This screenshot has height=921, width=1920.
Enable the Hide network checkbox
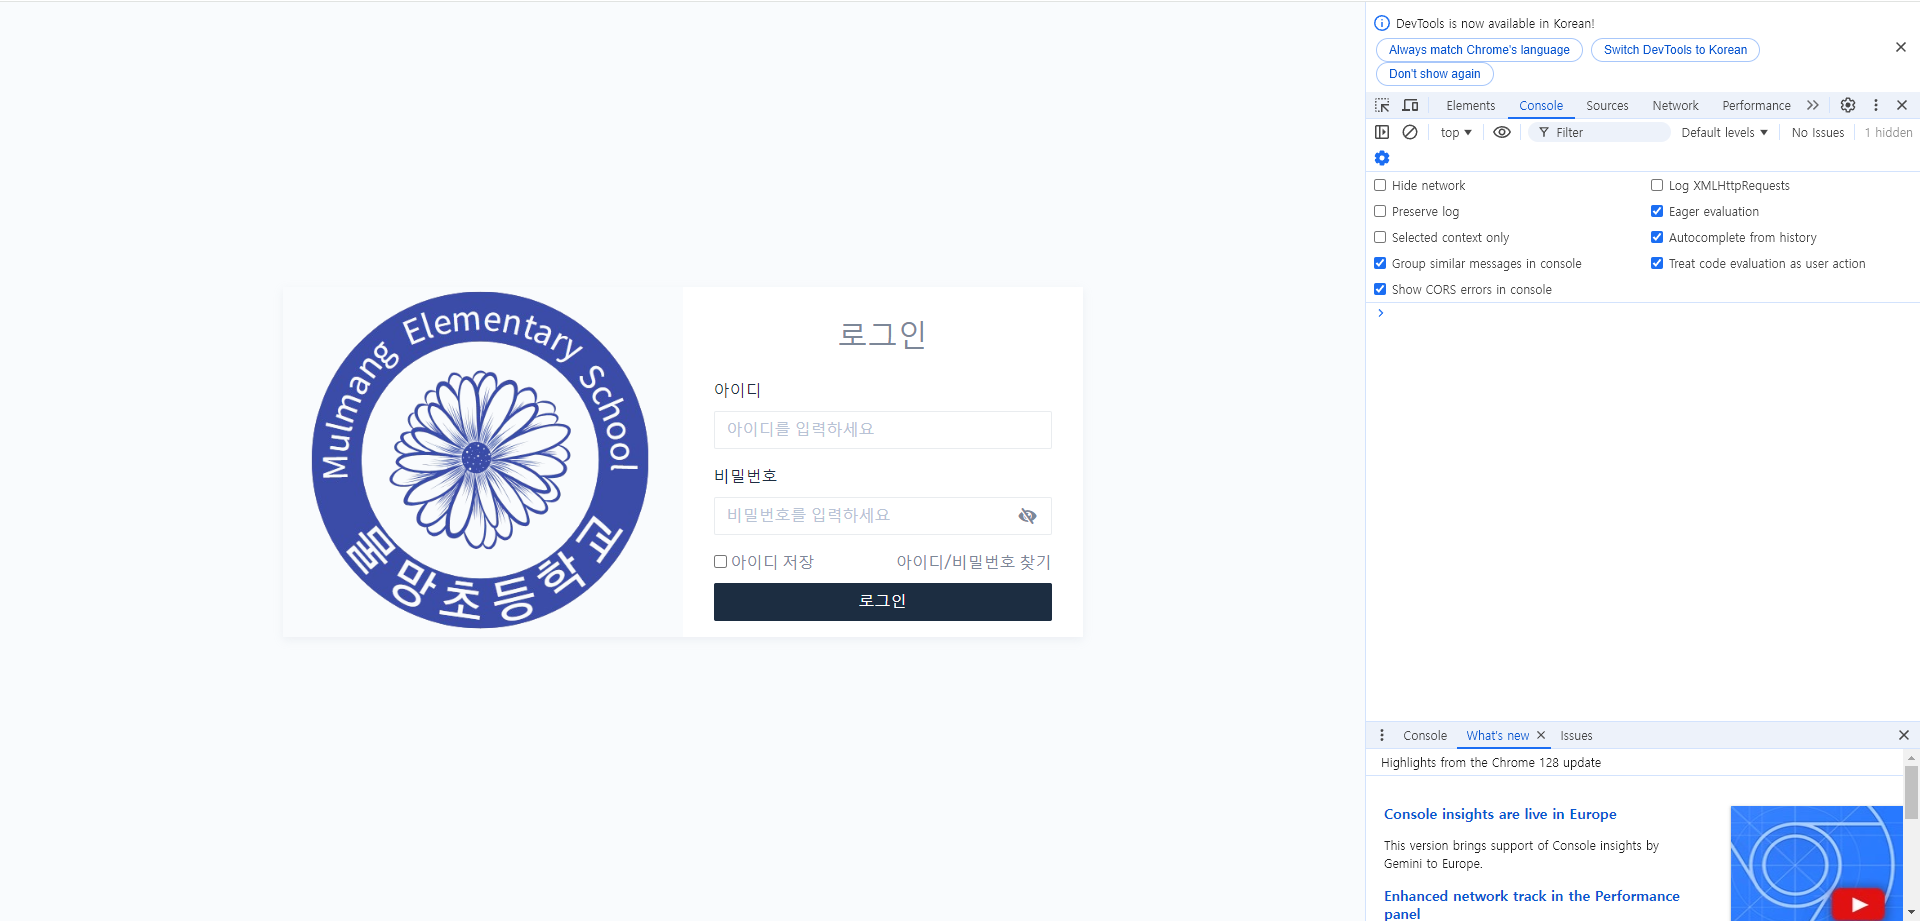[x=1380, y=185]
